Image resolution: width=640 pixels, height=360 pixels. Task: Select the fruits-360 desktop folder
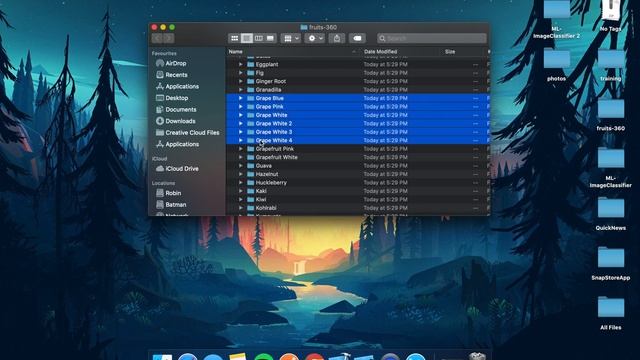tap(611, 115)
